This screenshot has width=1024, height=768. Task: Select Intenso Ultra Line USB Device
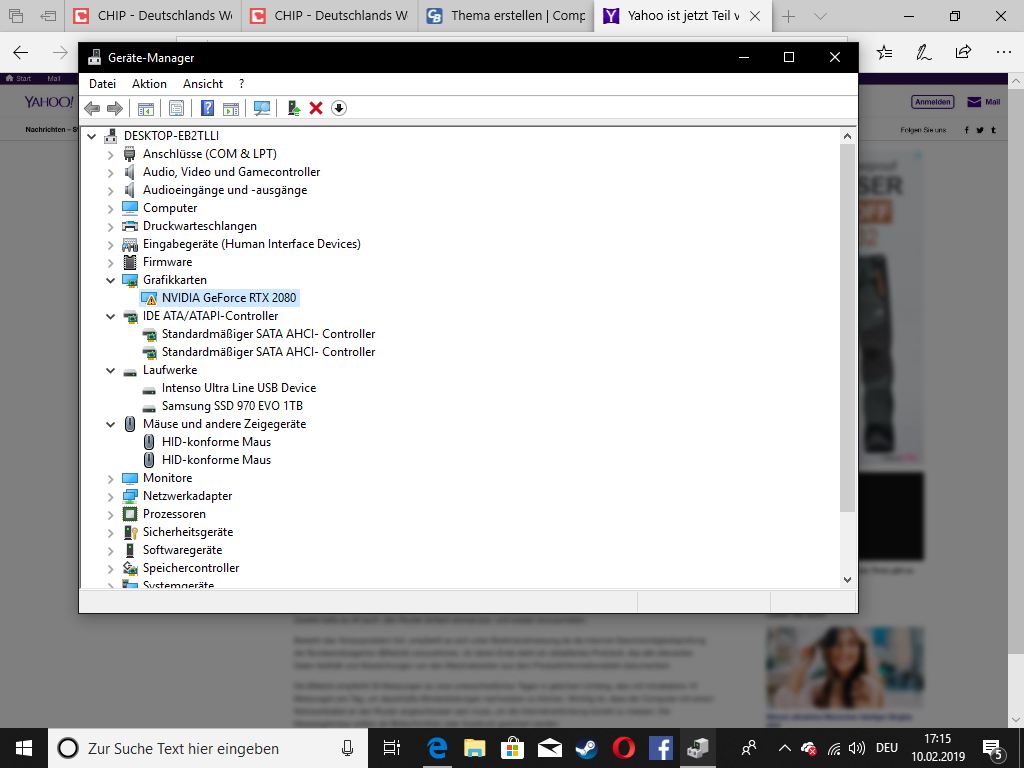click(239, 388)
